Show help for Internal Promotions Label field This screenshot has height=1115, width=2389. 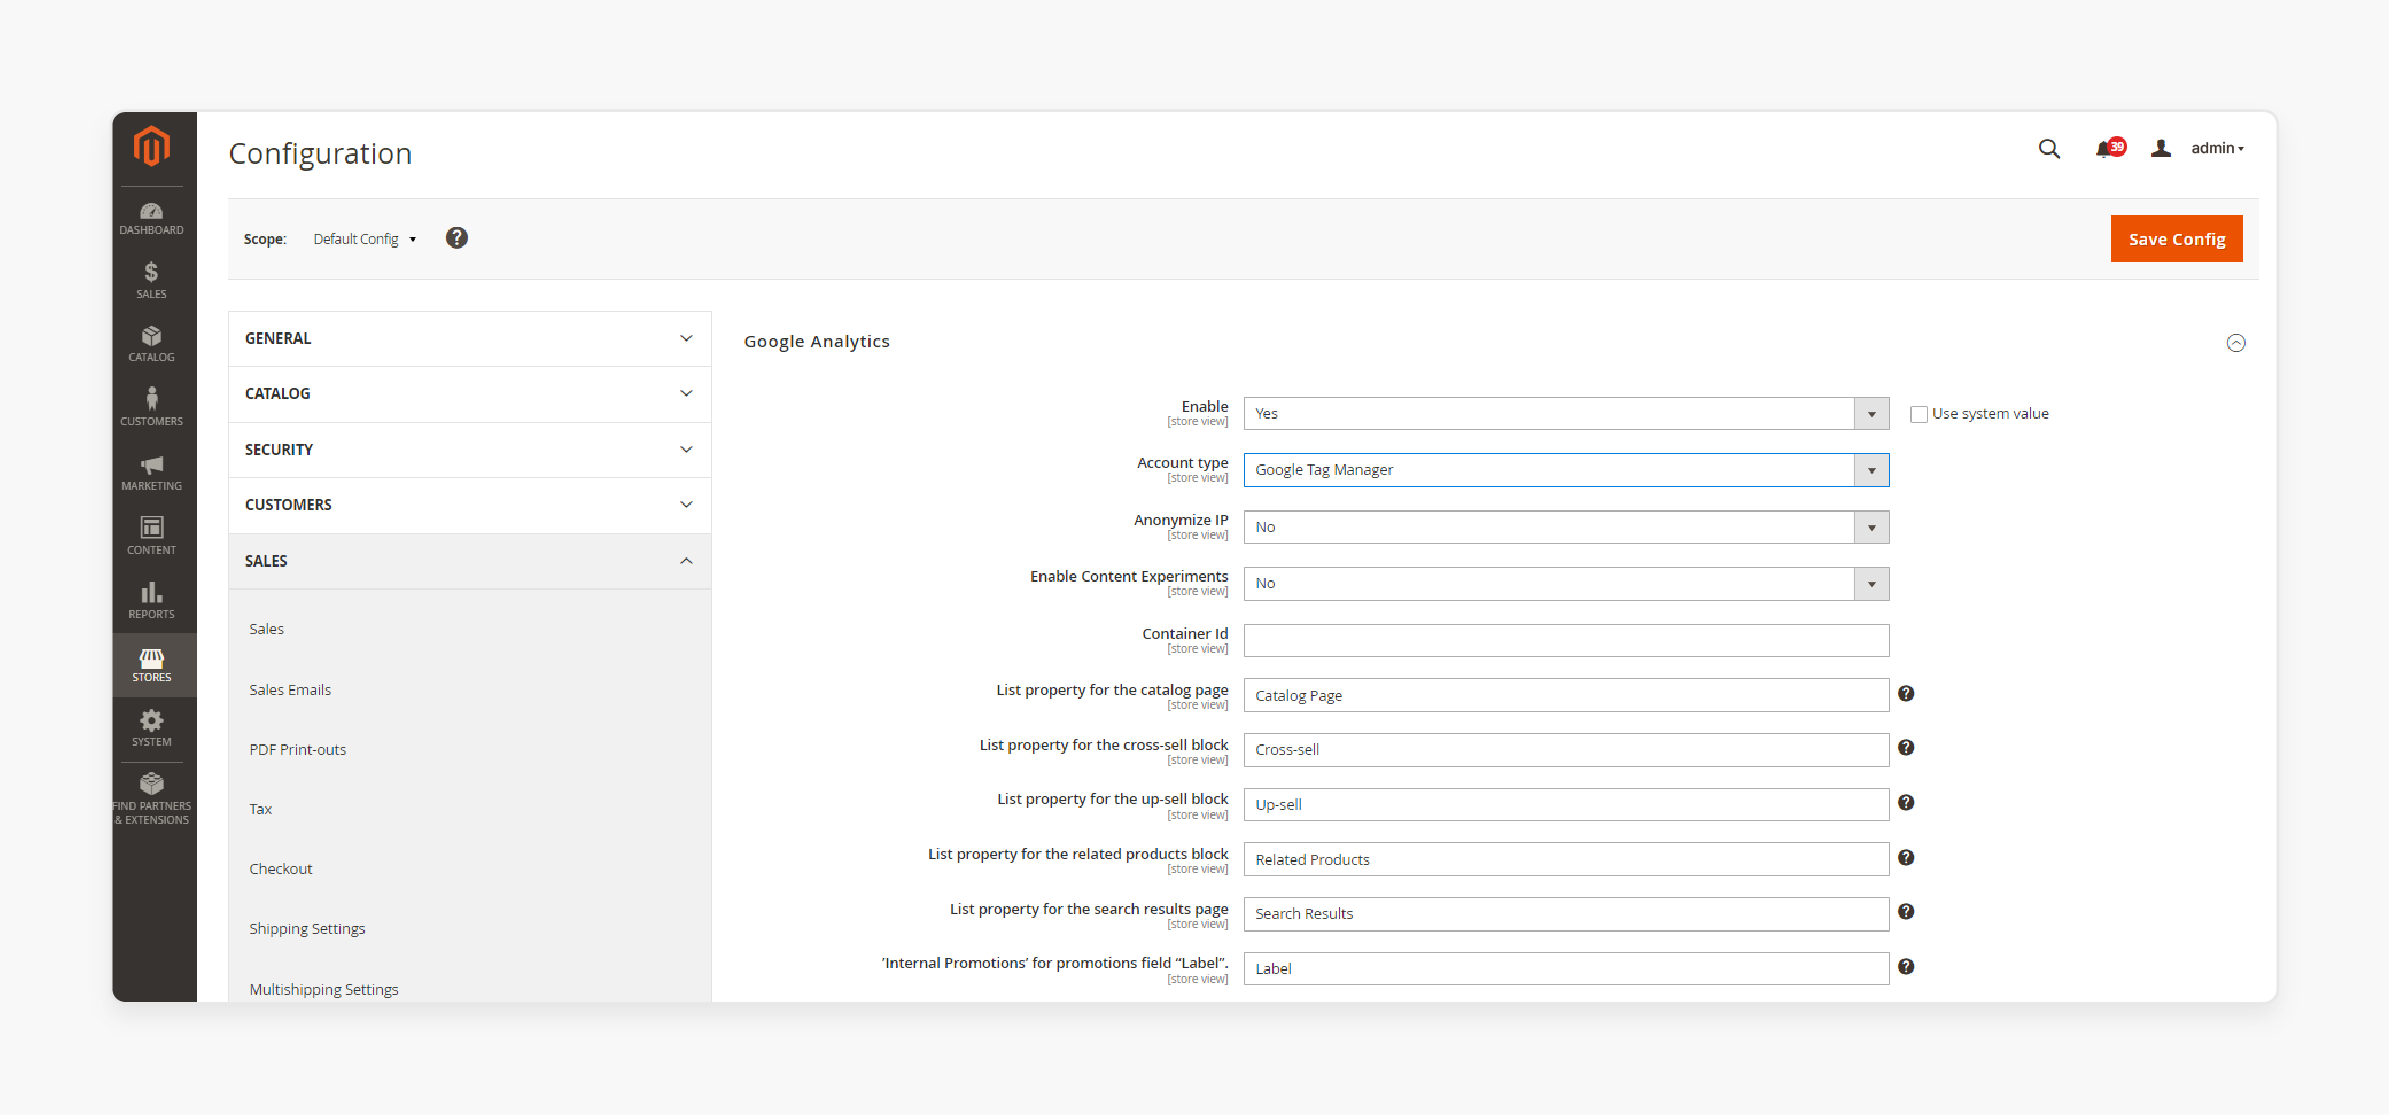click(x=1906, y=967)
